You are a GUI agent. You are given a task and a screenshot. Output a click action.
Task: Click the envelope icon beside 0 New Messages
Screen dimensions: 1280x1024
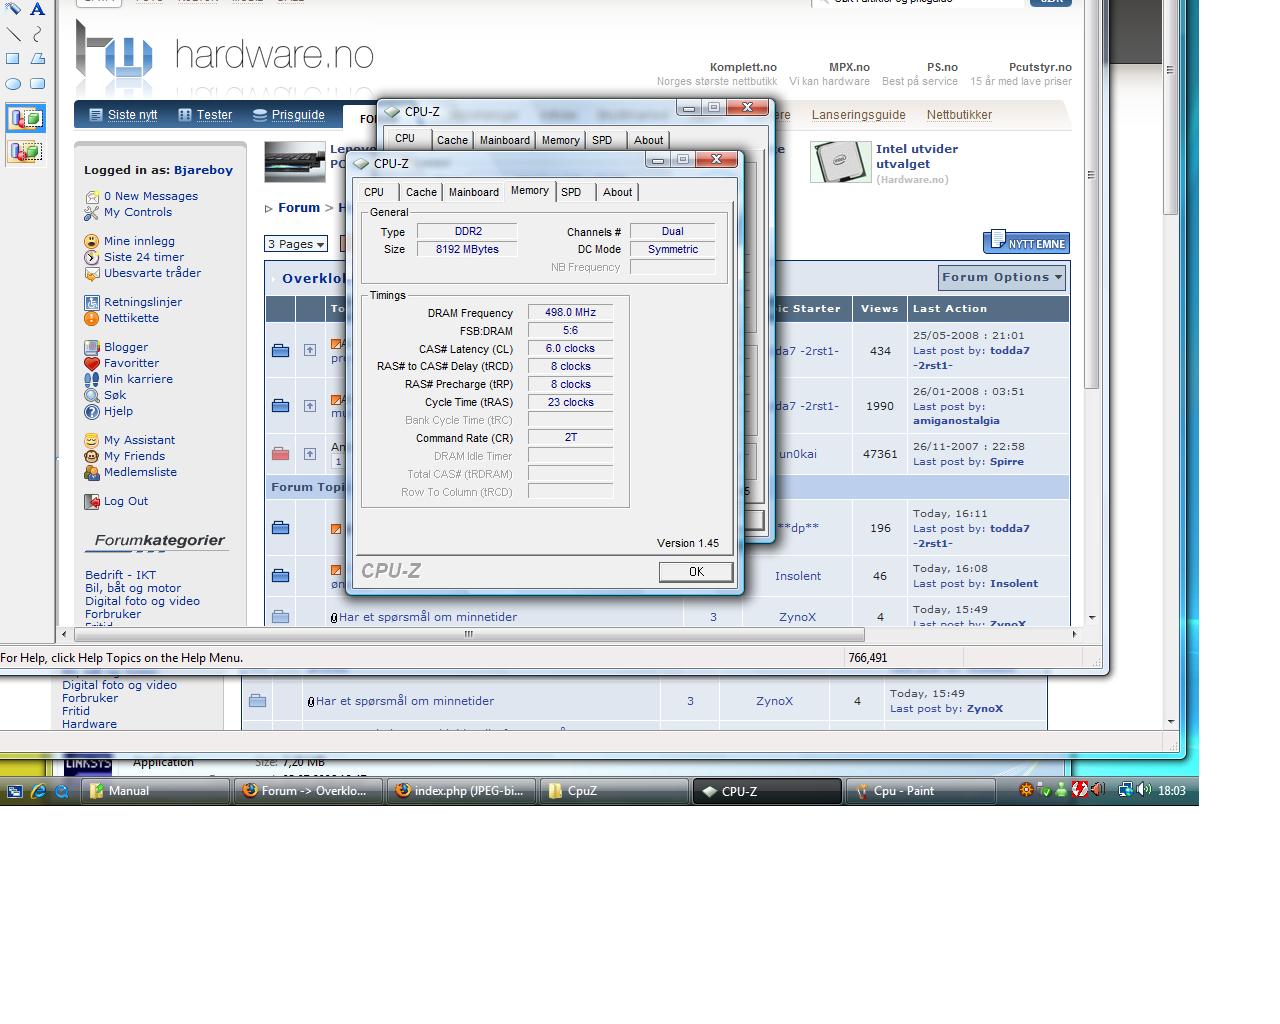coord(92,197)
